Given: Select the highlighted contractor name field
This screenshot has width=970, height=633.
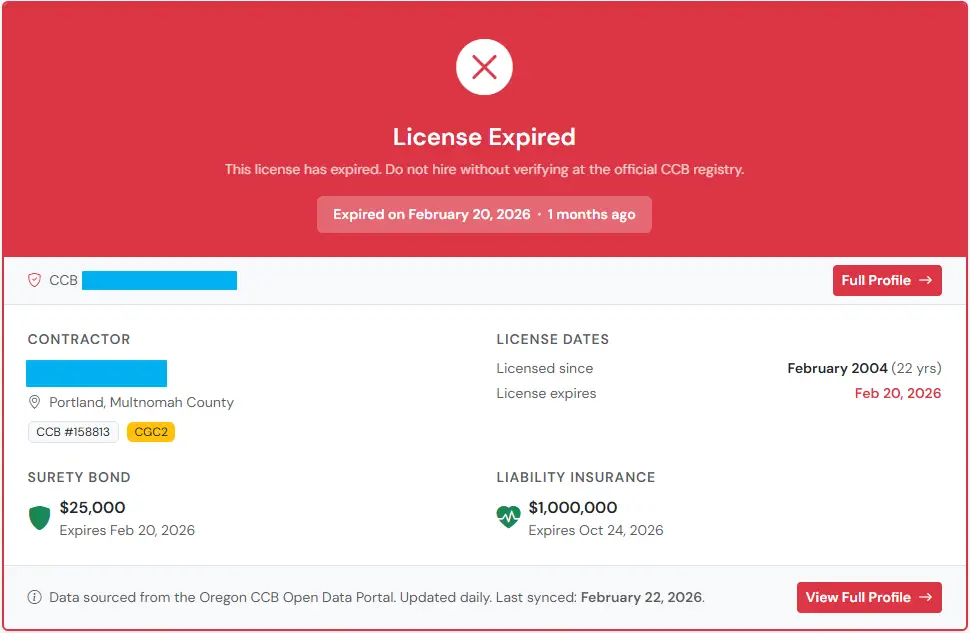Looking at the screenshot, I should [96, 373].
